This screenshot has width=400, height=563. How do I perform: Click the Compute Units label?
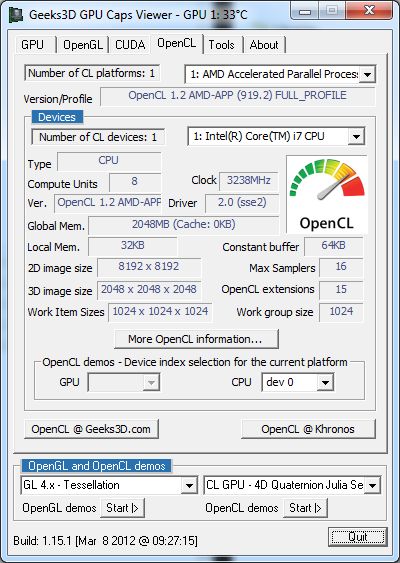(x=62, y=184)
